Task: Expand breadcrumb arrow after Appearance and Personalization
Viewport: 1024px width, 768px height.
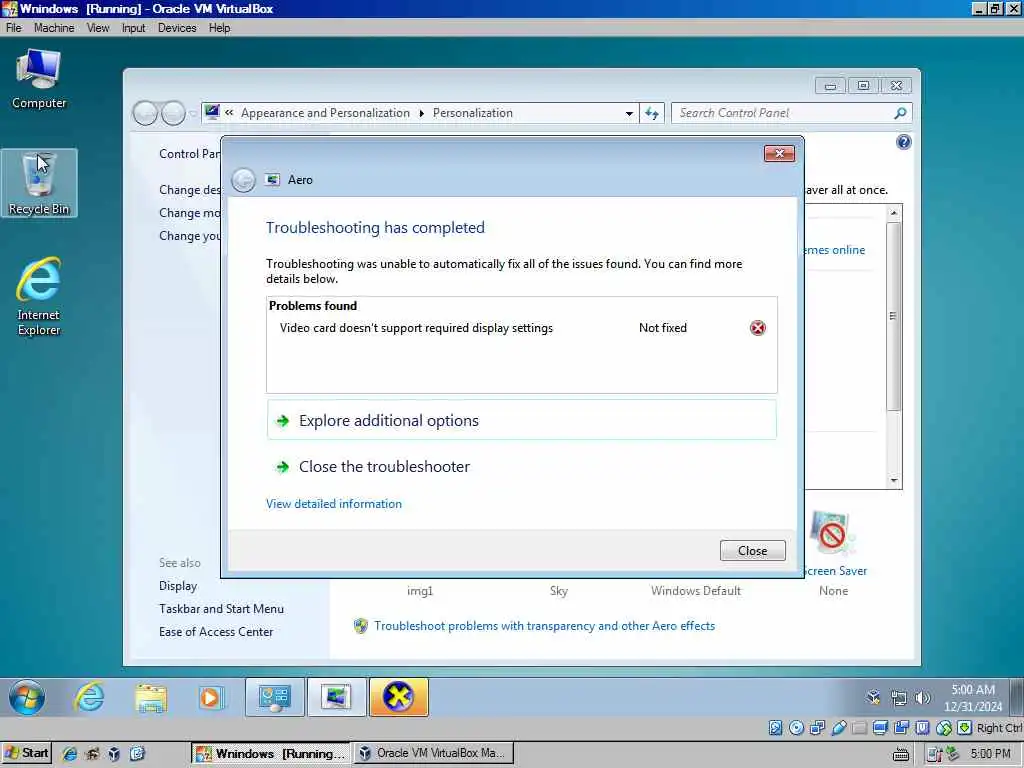Action: point(421,114)
